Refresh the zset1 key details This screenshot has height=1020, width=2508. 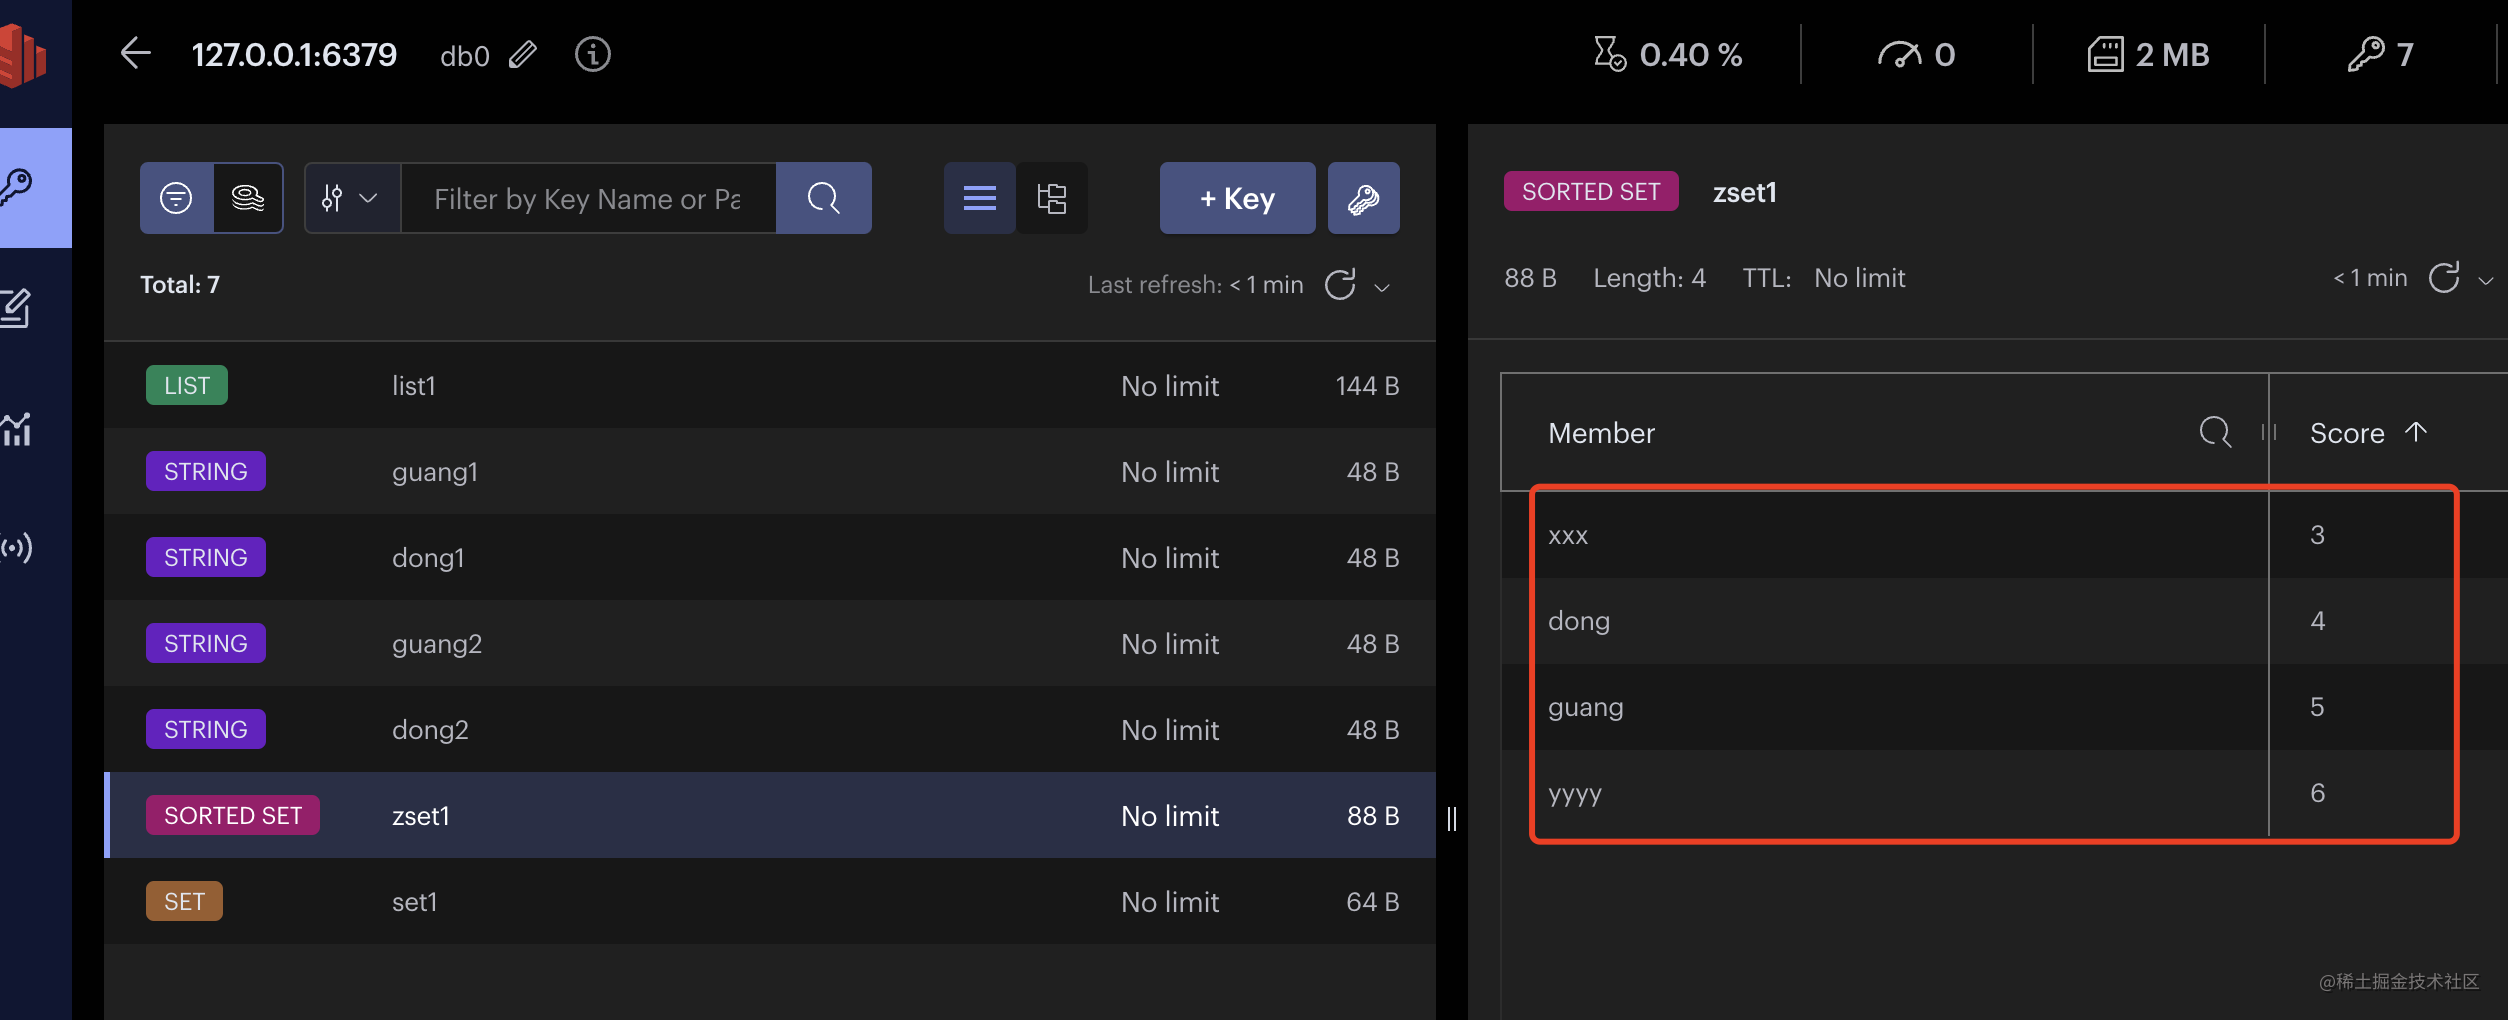[2443, 278]
